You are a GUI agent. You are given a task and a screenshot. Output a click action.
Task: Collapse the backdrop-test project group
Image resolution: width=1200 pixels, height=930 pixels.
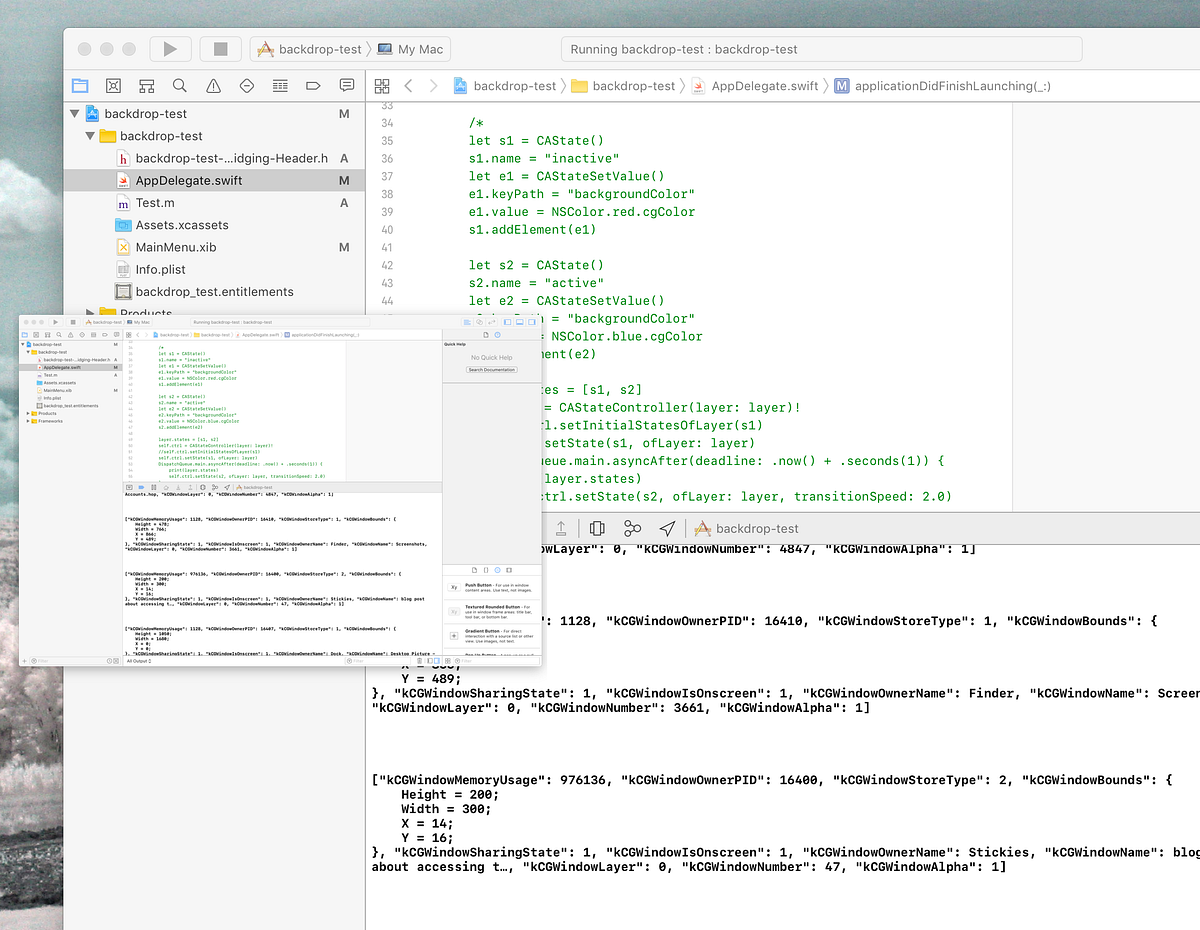pyautogui.click(x=74, y=113)
